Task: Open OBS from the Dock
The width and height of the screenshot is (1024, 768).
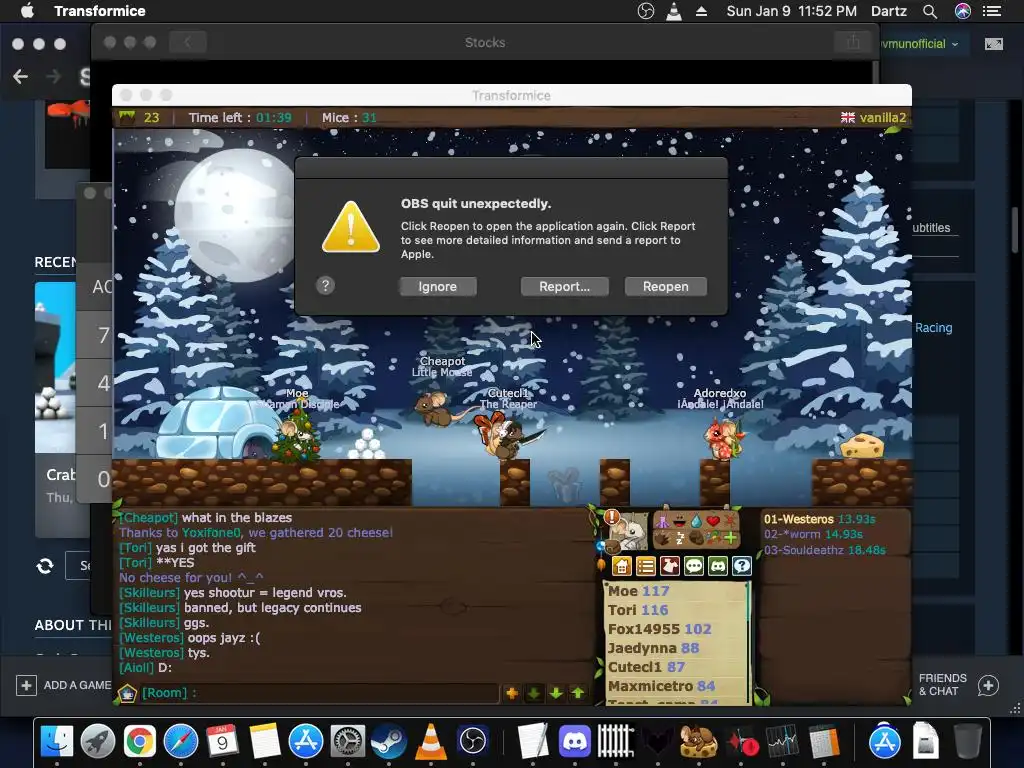Action: pyautogui.click(x=473, y=741)
